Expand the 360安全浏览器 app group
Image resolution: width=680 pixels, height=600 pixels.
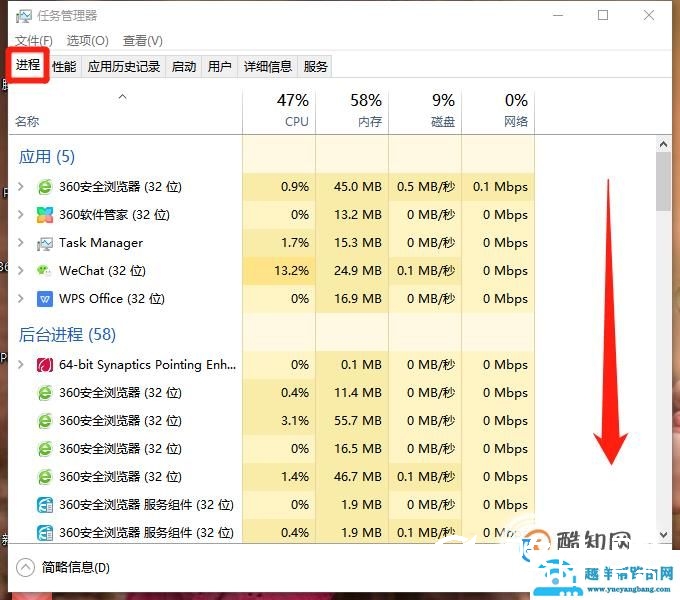click(x=20, y=187)
